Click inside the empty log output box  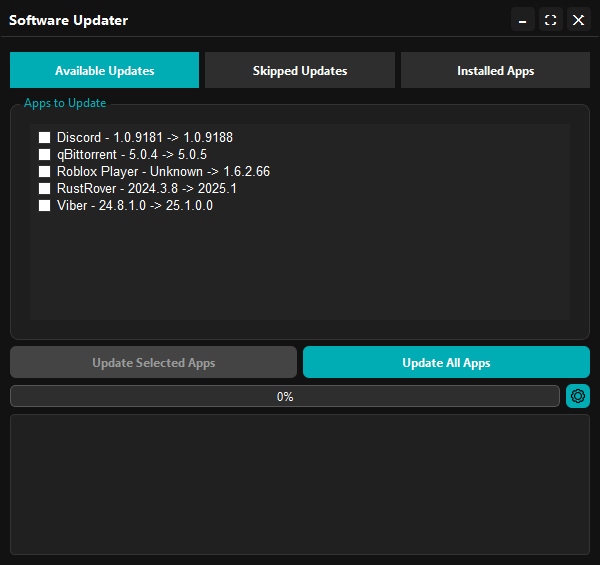300,484
